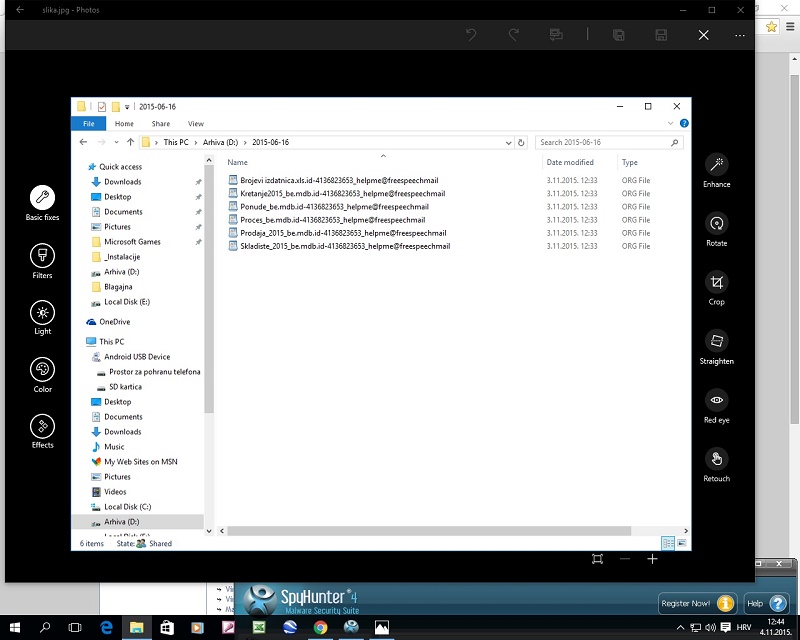Go back using the Photos back arrow

point(20,10)
